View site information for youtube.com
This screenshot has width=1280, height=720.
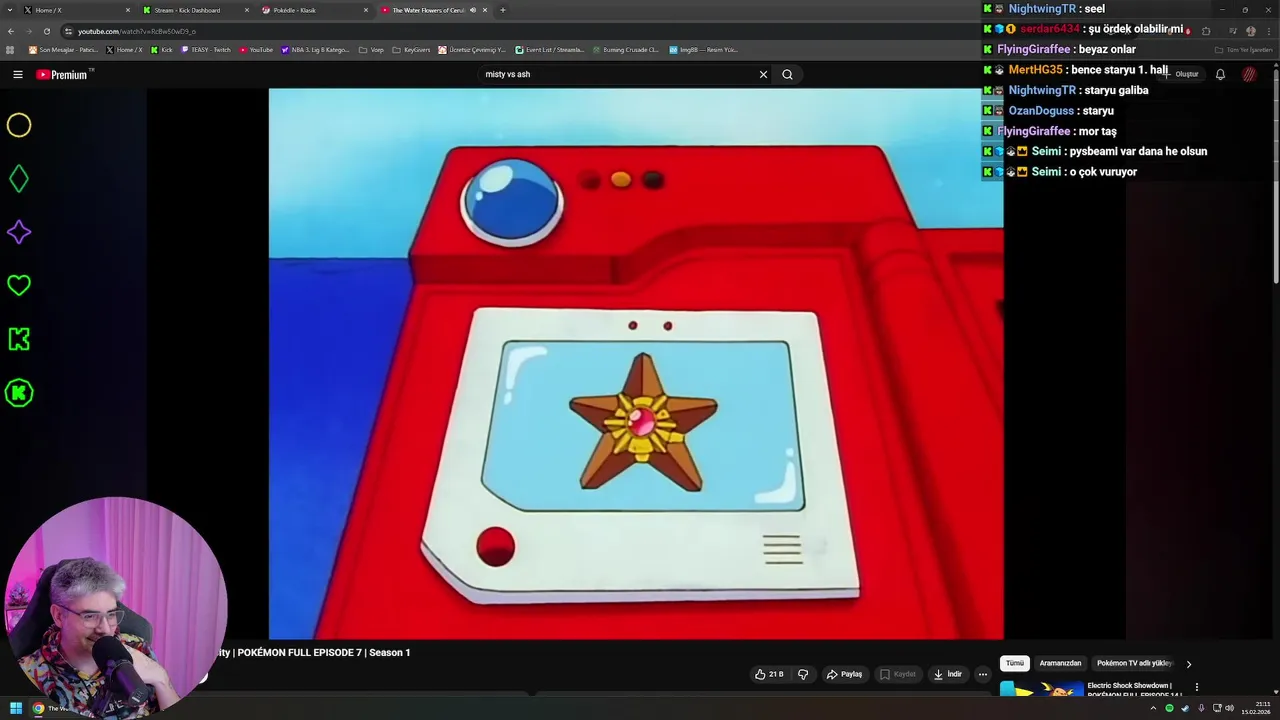tap(68, 31)
